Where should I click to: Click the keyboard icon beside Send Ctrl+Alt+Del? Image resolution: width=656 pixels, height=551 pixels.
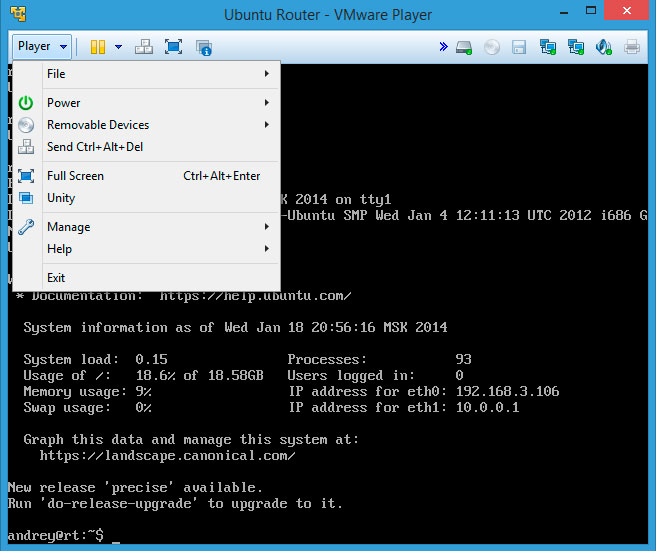point(26,147)
